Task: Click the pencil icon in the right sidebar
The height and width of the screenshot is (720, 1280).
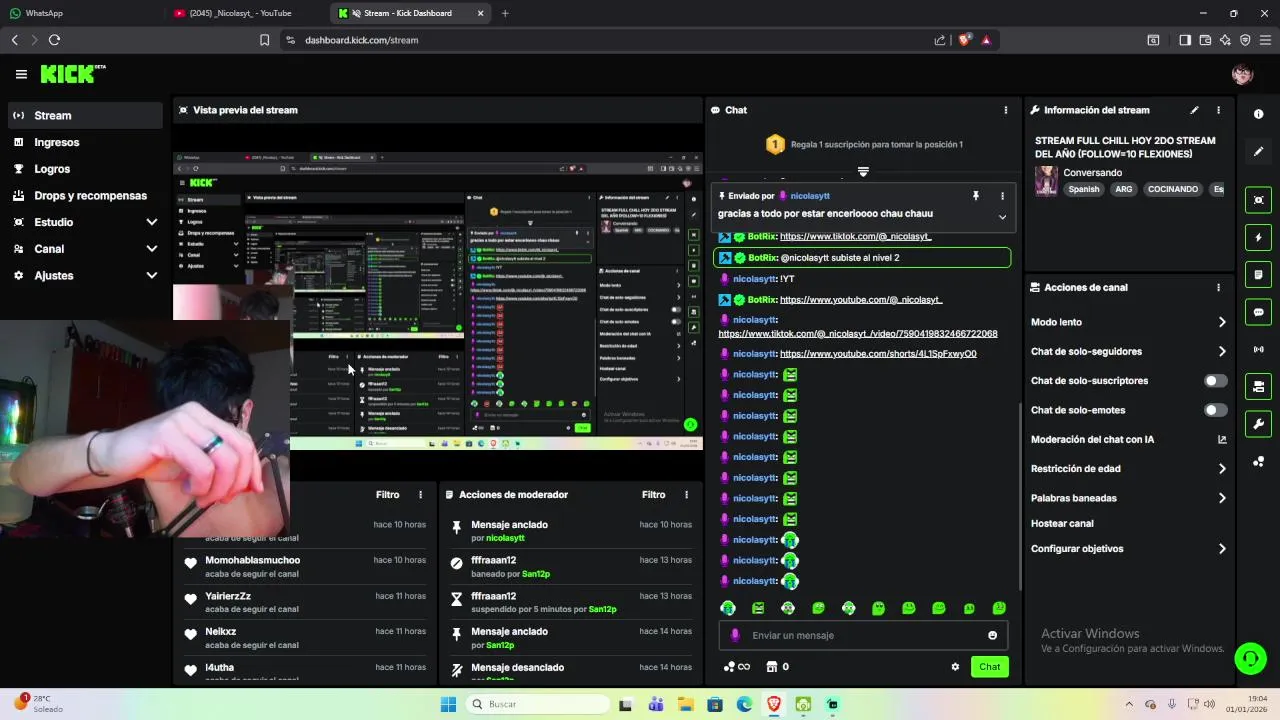Action: 1258,152
